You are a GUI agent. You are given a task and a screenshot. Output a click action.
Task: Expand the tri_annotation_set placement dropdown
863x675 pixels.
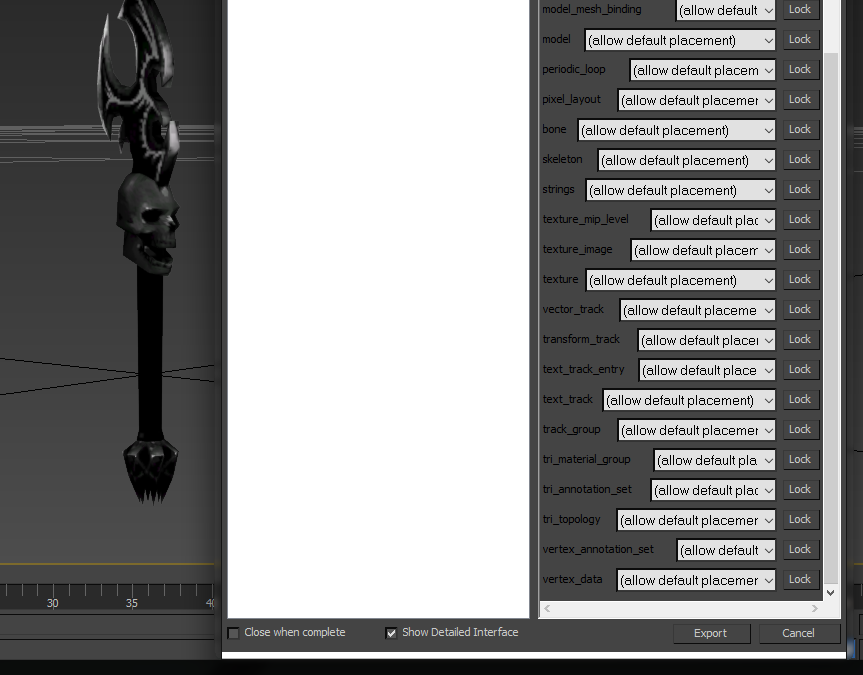pos(713,491)
